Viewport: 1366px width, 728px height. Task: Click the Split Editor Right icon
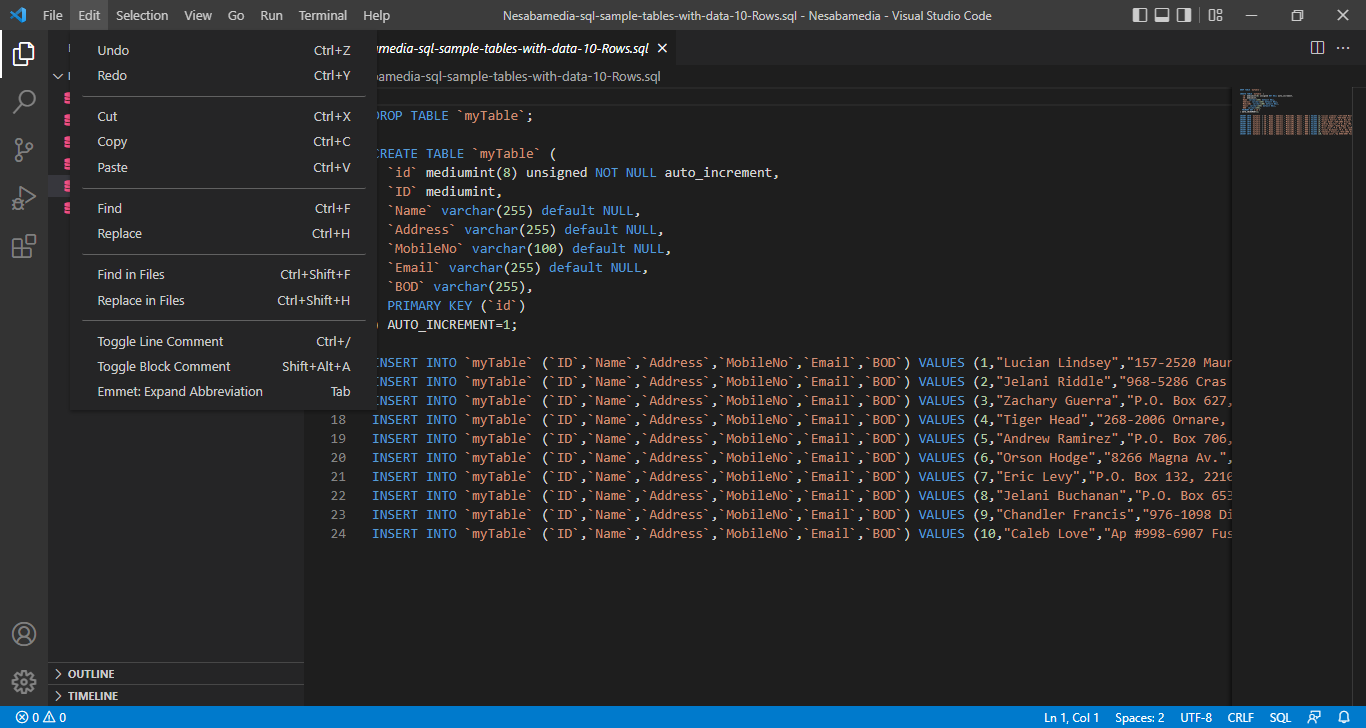pos(1317,48)
